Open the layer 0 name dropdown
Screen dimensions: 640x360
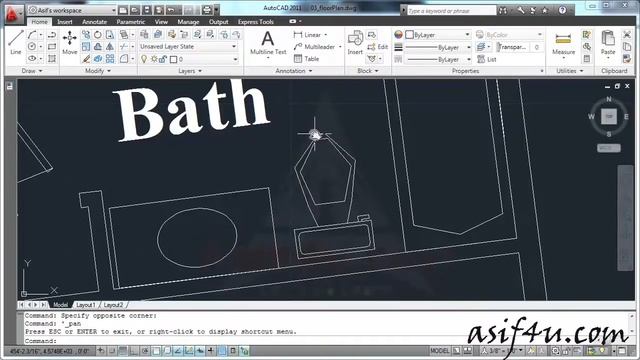[188, 59]
